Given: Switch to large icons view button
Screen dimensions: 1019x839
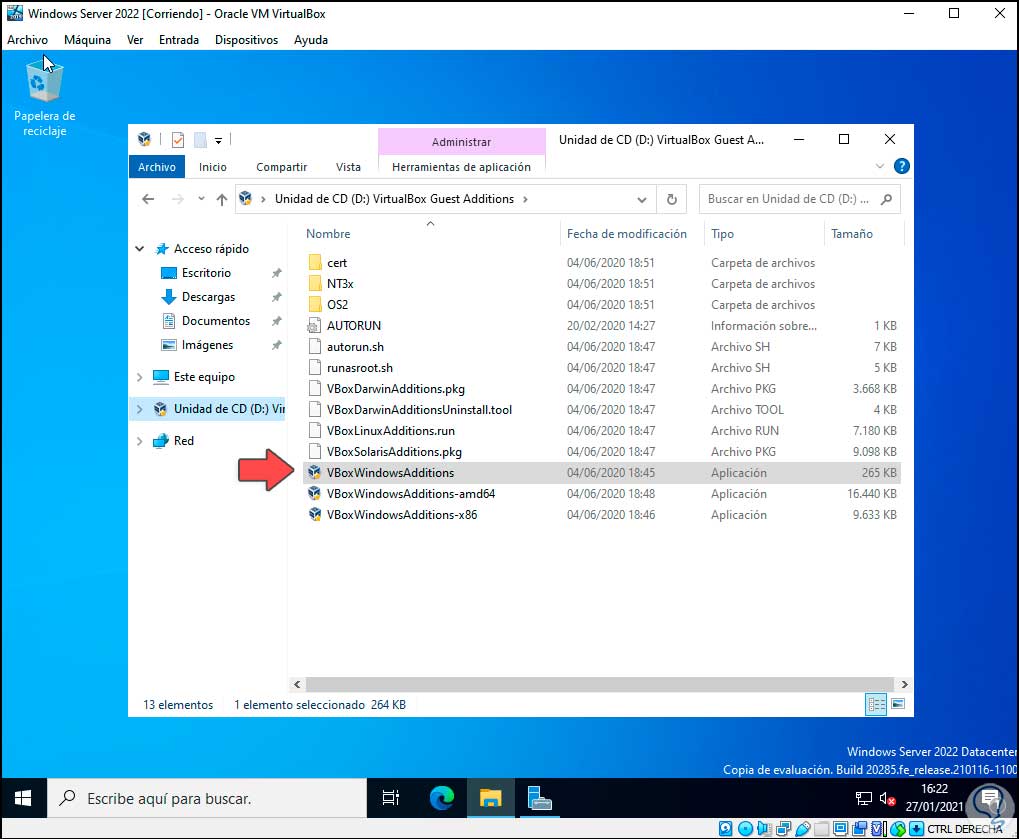Looking at the screenshot, I should tap(898, 704).
